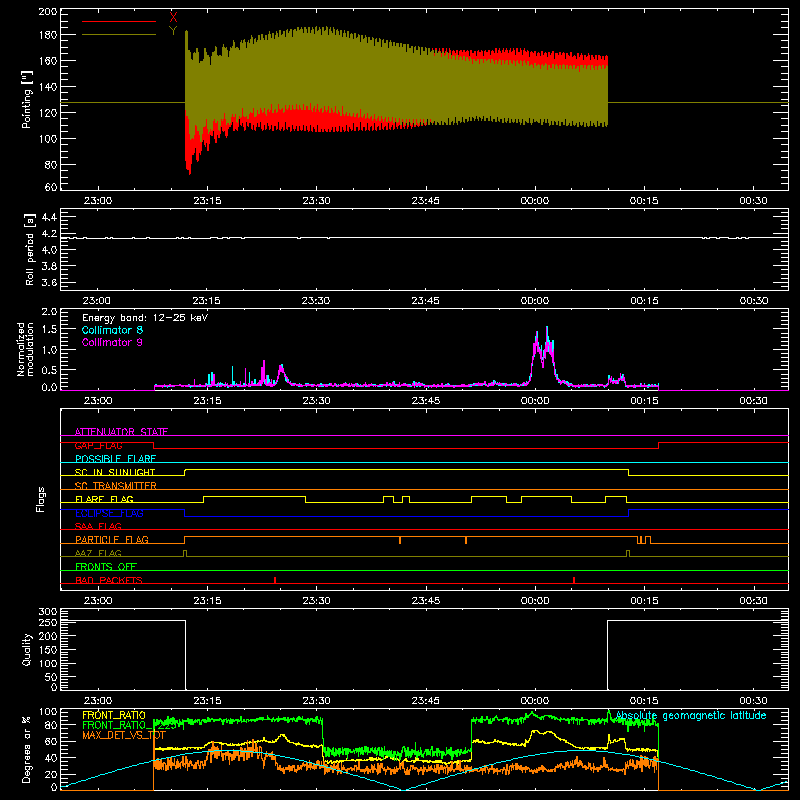
Task: Click the BAD_PACKETS marker near 23:24
Action: [x=275, y=580]
